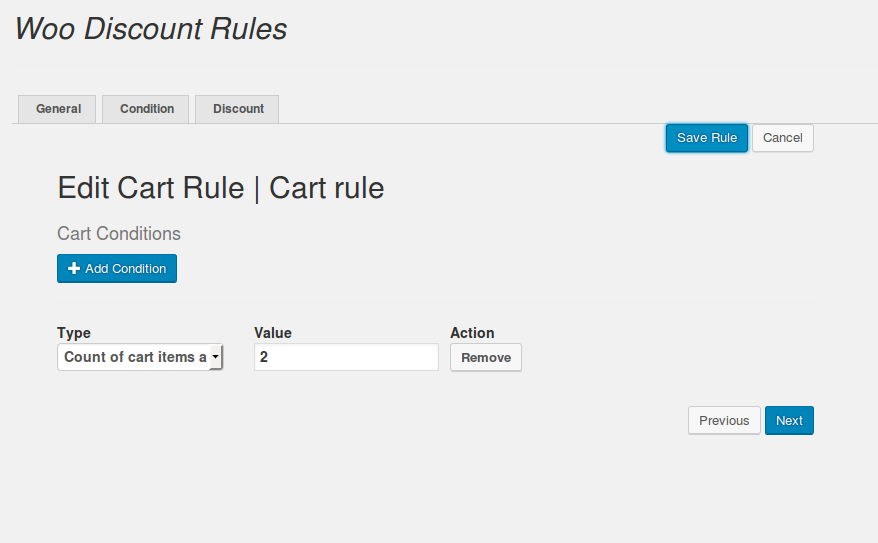Open the condition Type dropdown

click(140, 357)
